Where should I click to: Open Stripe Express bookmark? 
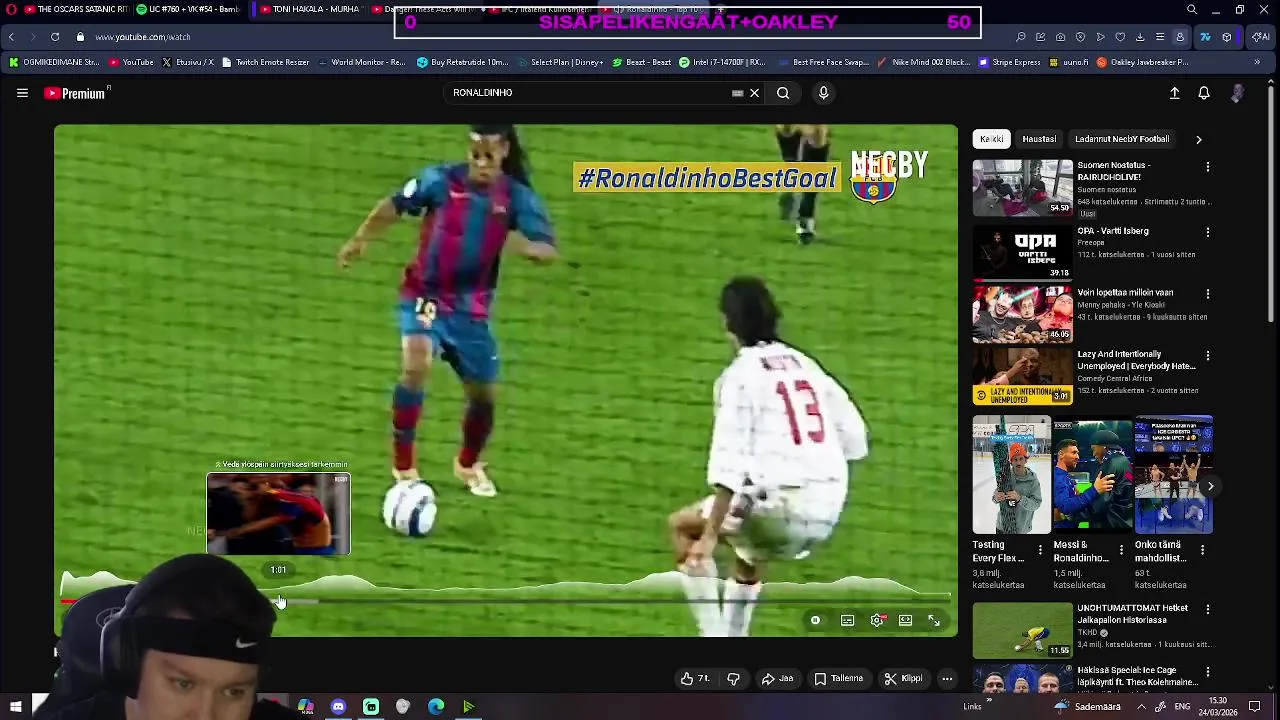point(1009,62)
